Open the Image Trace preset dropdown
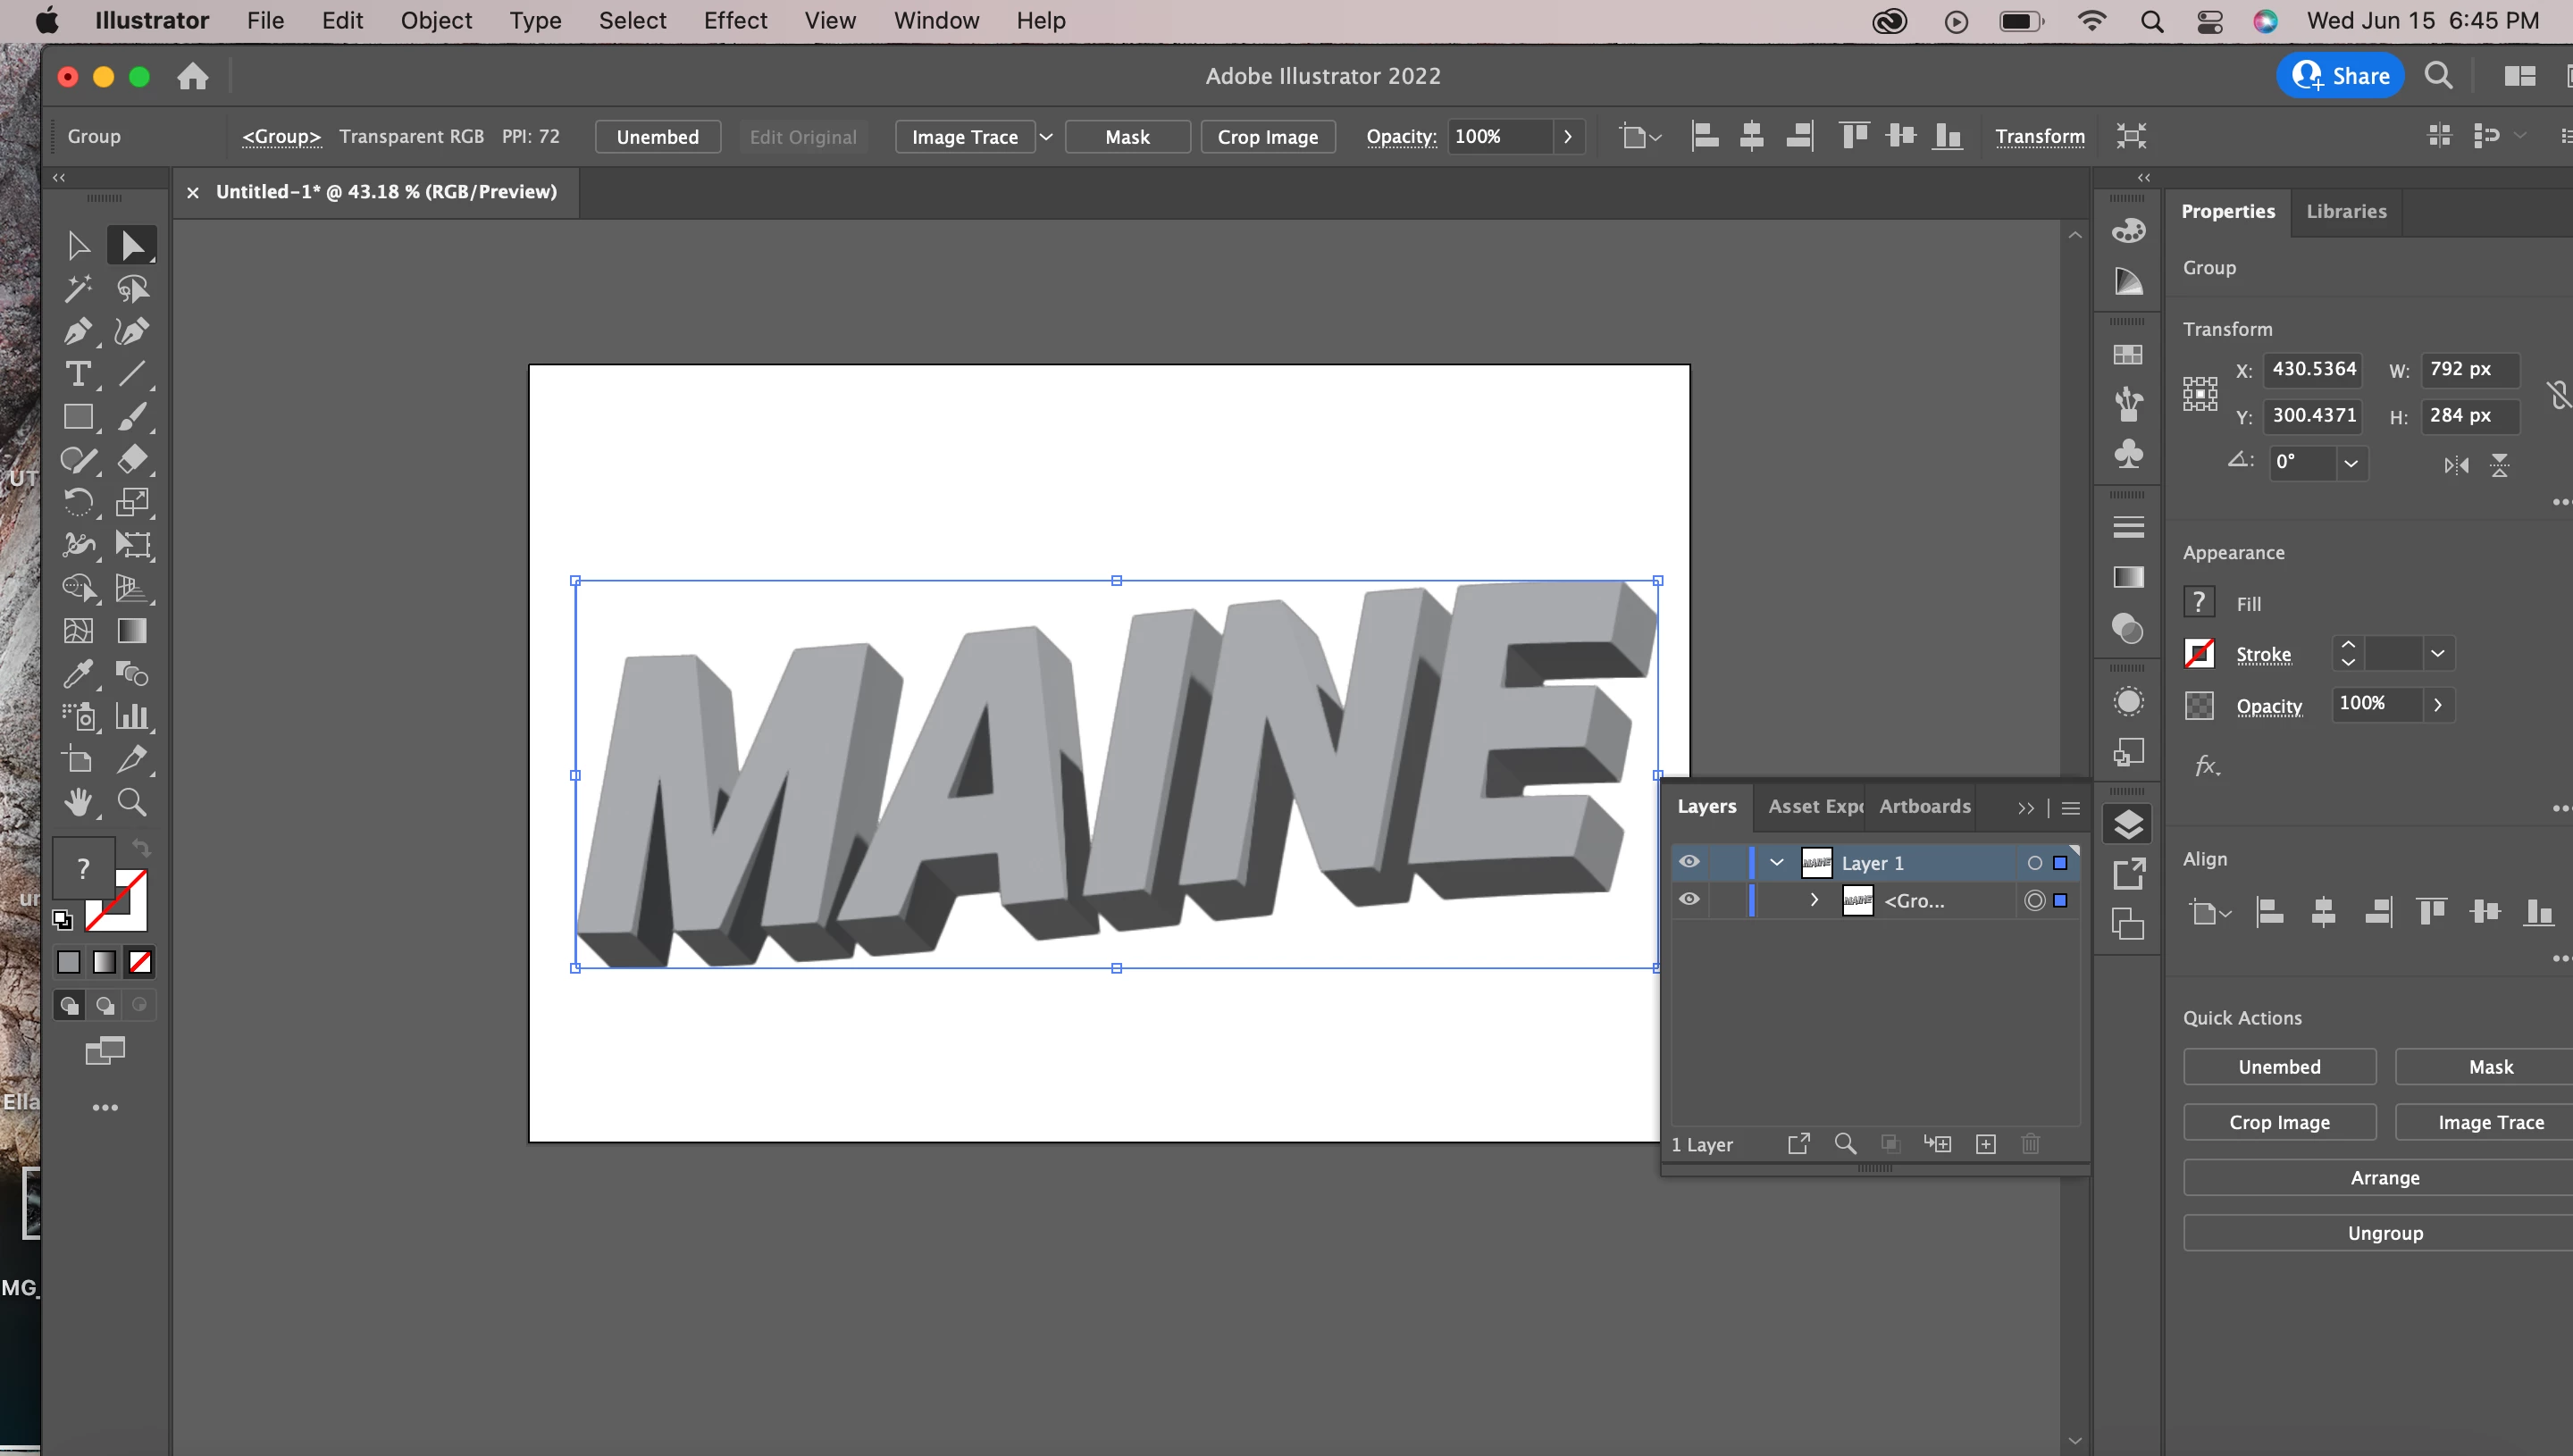The width and height of the screenshot is (2573, 1456). (1046, 137)
